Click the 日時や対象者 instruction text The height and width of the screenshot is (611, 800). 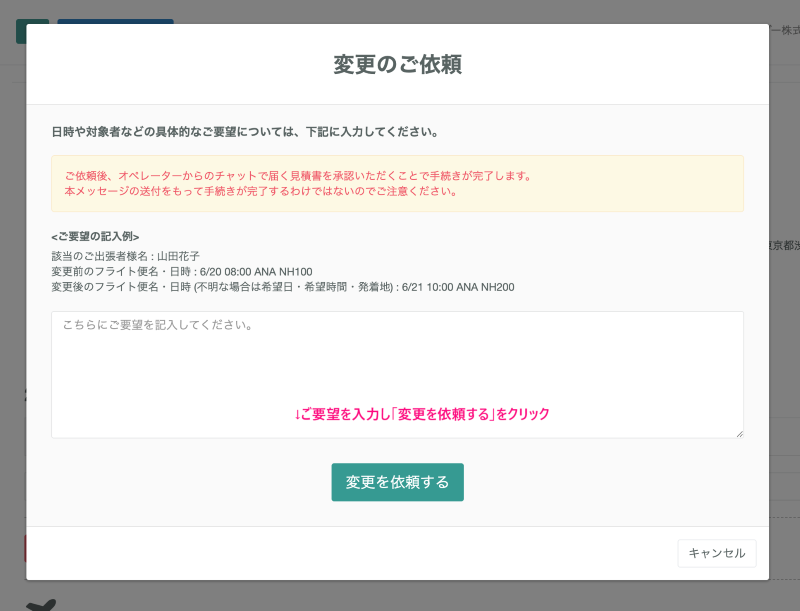[245, 132]
